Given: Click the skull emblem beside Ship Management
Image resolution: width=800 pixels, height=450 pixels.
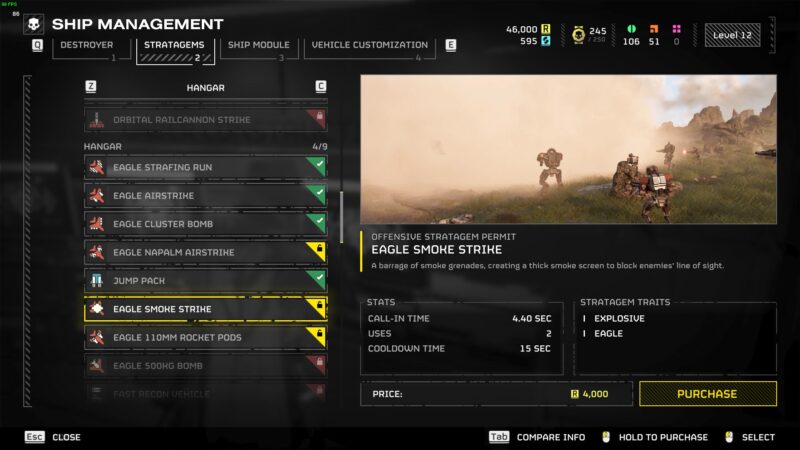Looking at the screenshot, I should [x=34, y=24].
